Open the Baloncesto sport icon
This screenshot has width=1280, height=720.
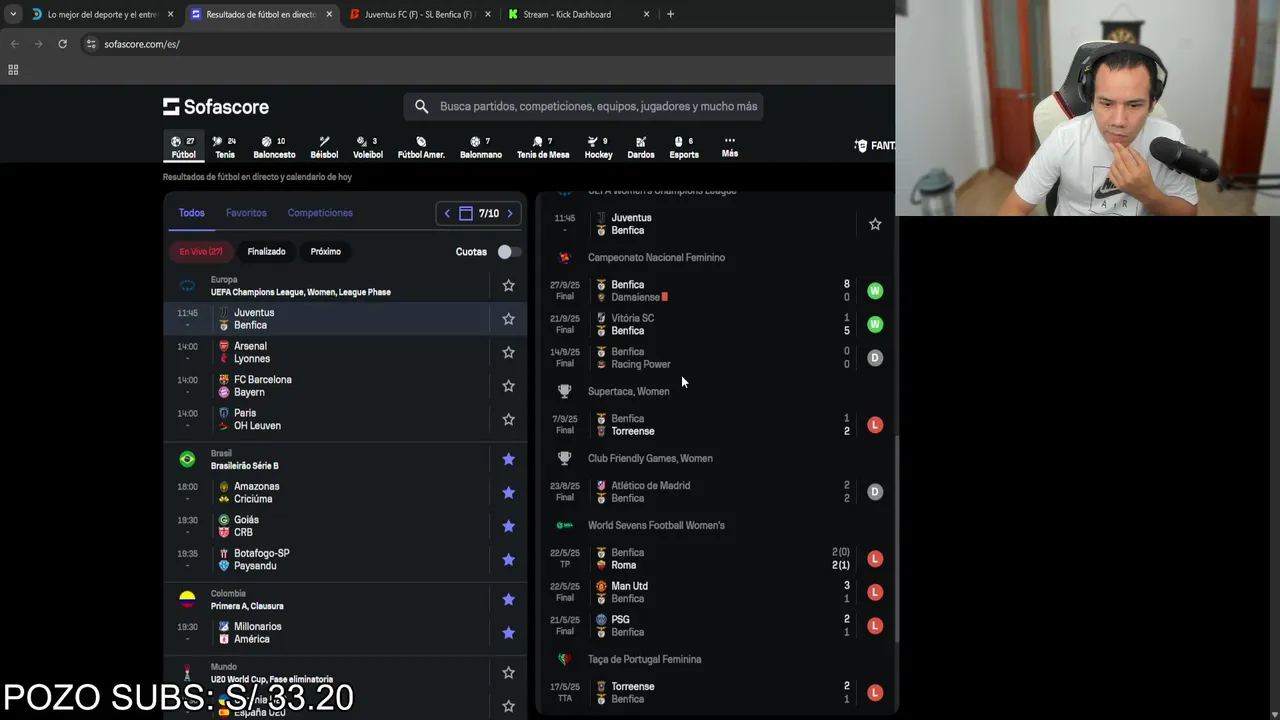point(274,147)
